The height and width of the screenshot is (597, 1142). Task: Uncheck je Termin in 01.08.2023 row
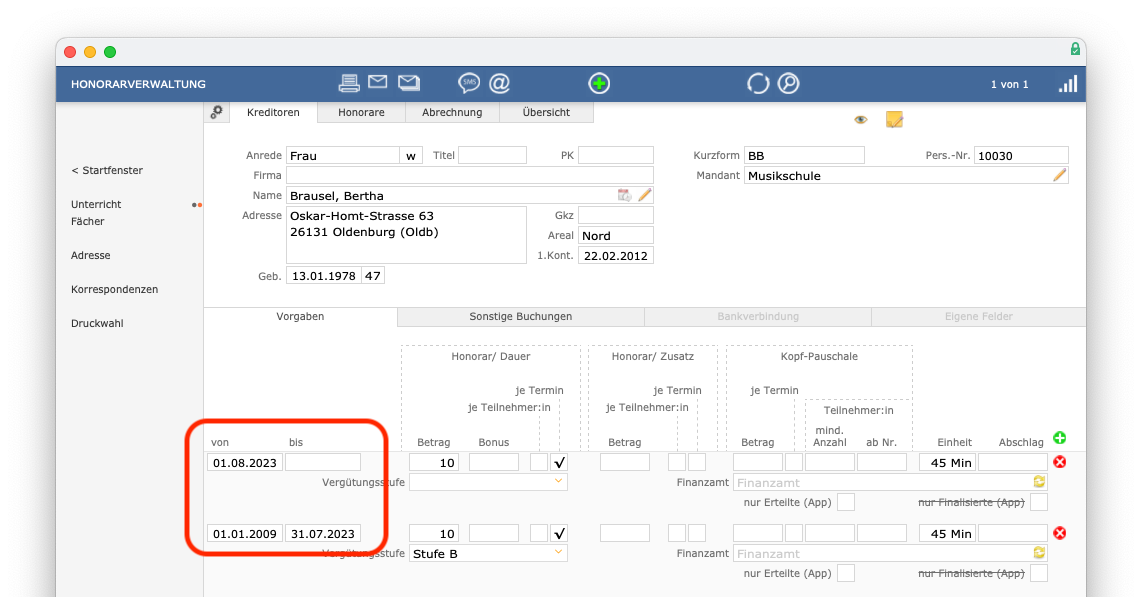point(559,462)
